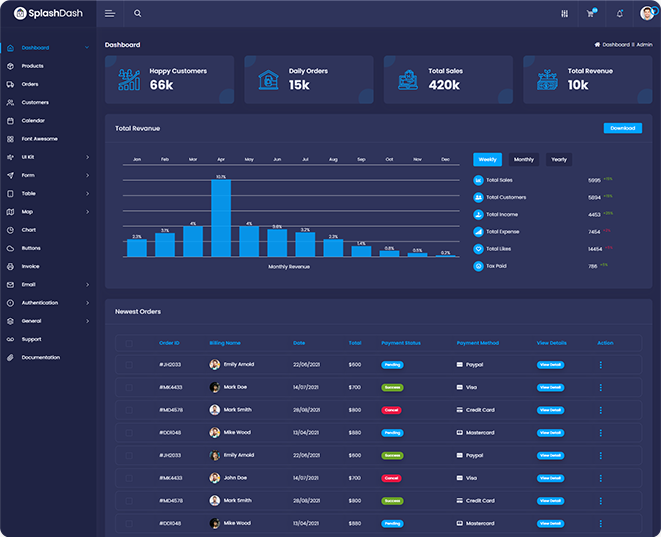Click the Buttons cloud icon in the sidebar
Viewport: 661px width, 537px height.
click(11, 248)
